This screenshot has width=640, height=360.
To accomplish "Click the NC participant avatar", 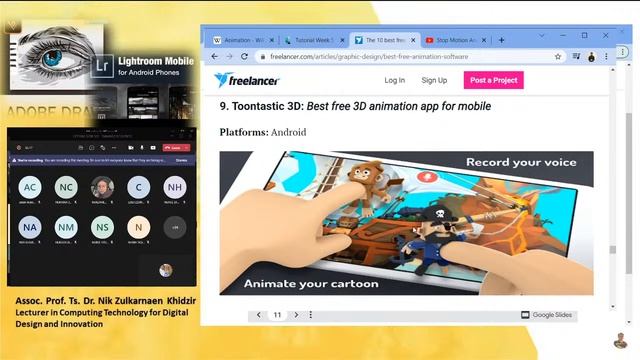I will tap(66, 187).
